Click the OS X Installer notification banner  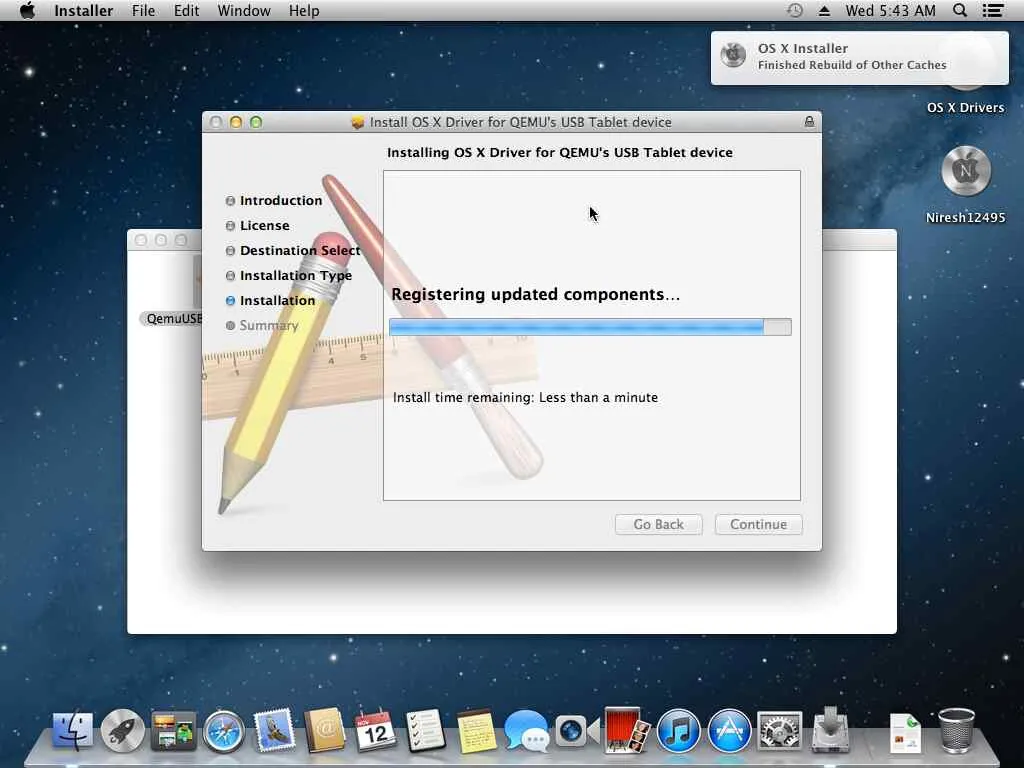tap(859, 57)
